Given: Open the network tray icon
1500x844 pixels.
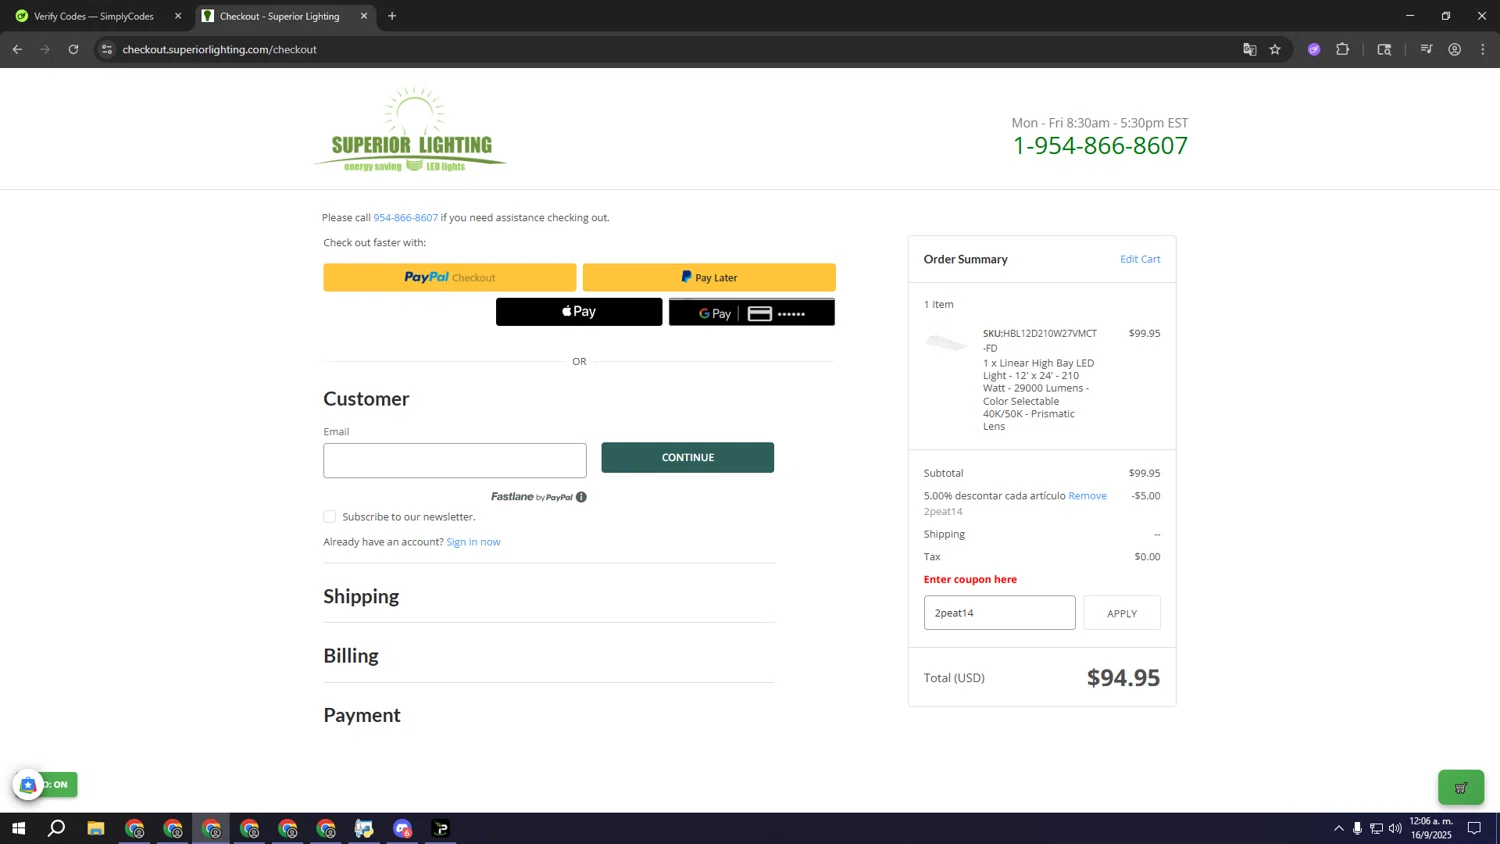Looking at the screenshot, I should coord(1376,828).
